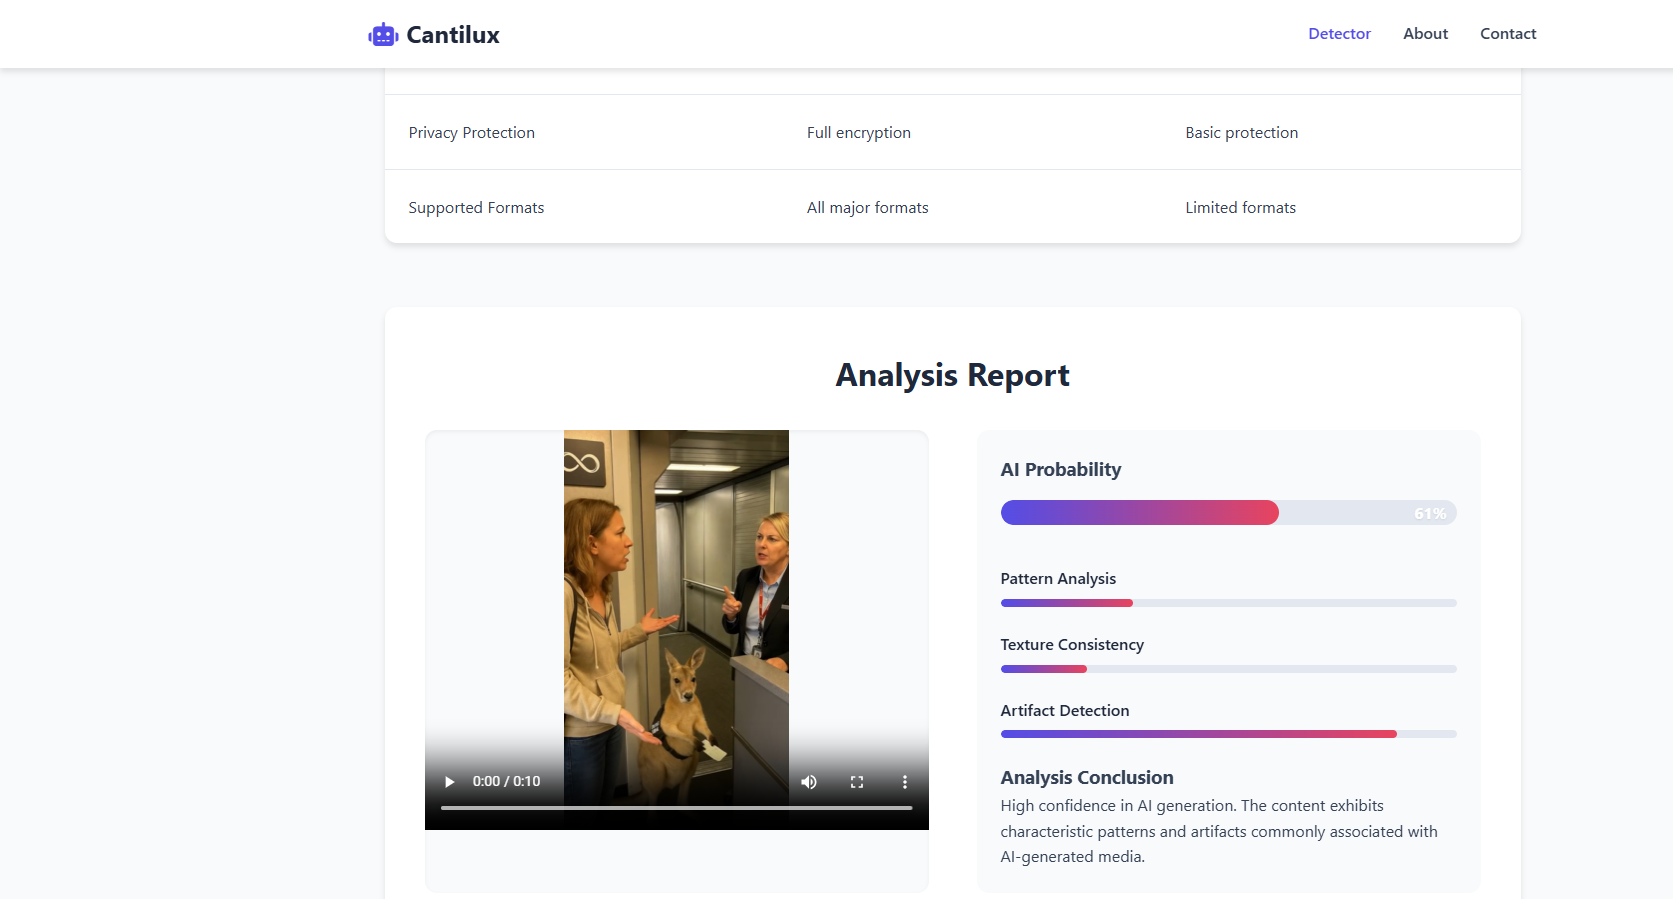Go to the About page
The image size is (1673, 899).
1425,34
